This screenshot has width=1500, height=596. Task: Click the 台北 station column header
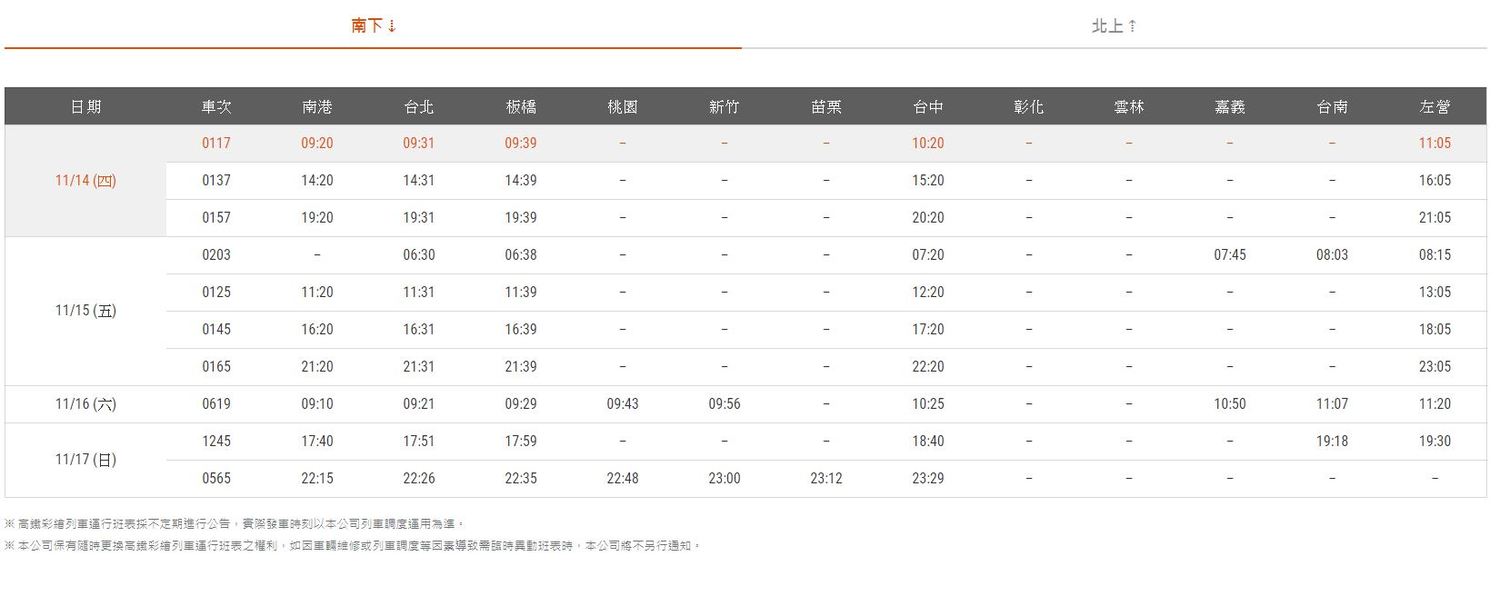[x=418, y=106]
